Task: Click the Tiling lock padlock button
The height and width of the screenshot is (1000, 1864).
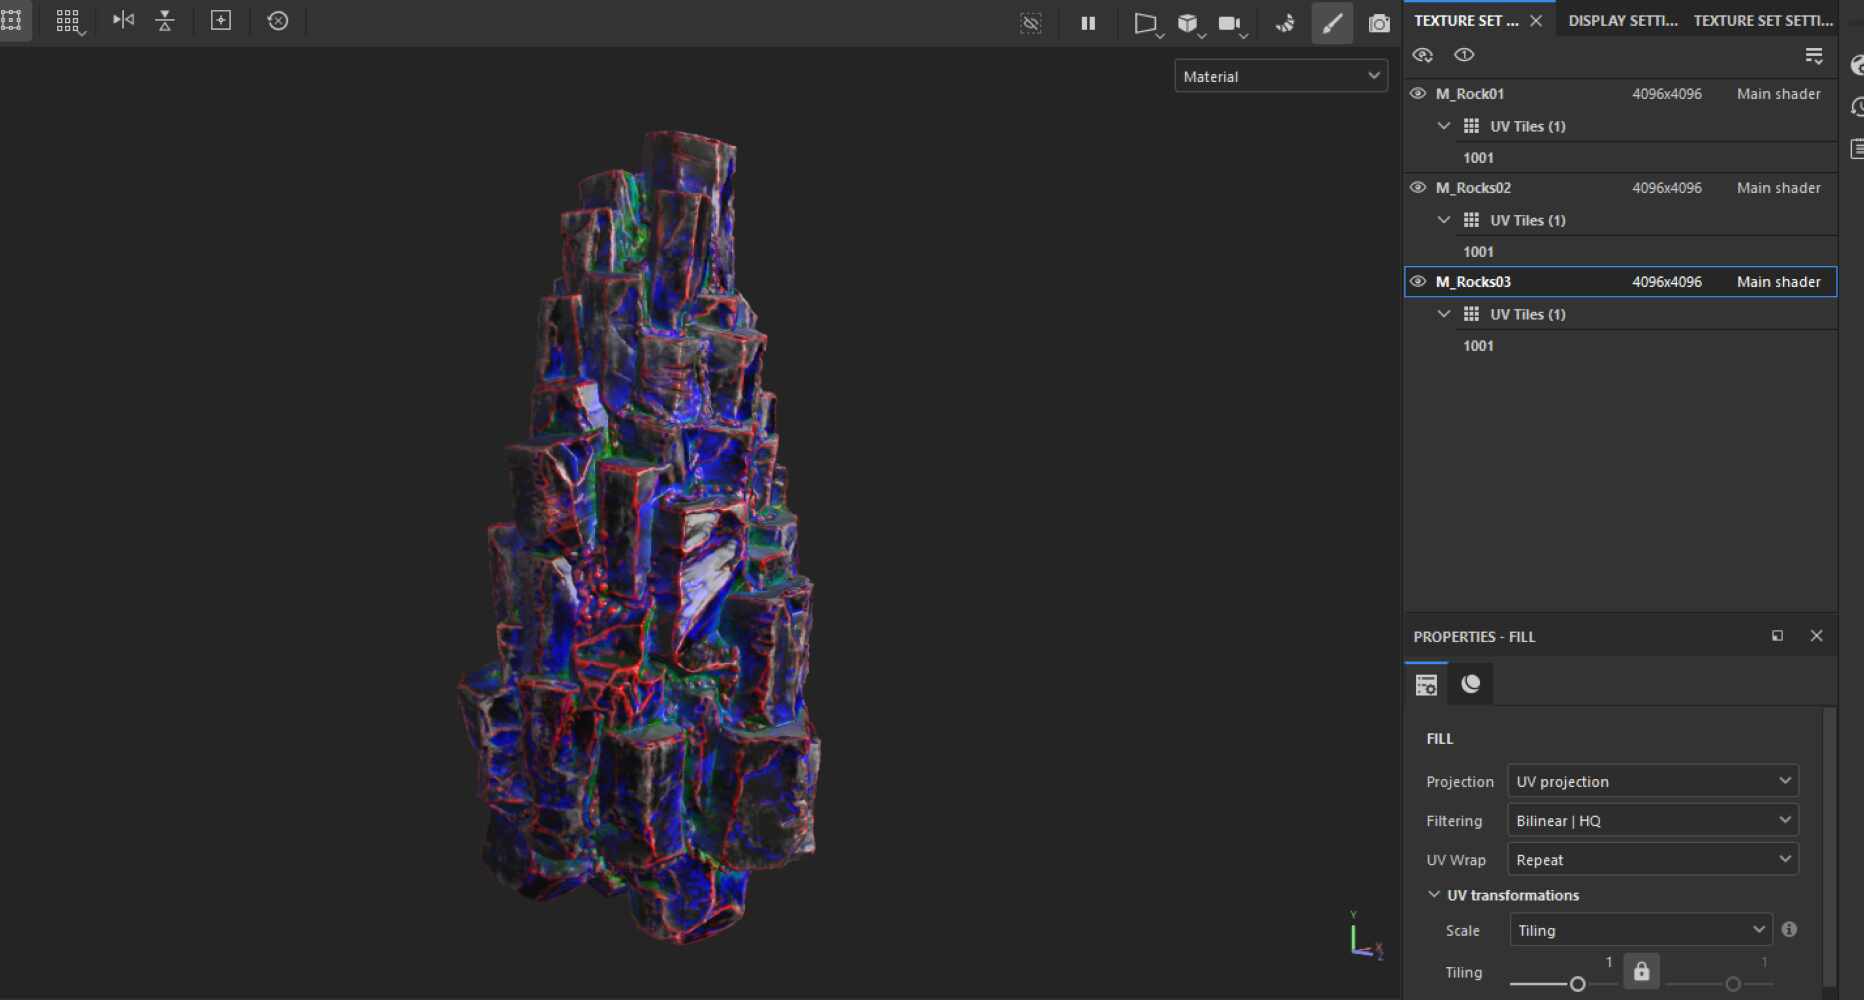Action: point(1640,970)
